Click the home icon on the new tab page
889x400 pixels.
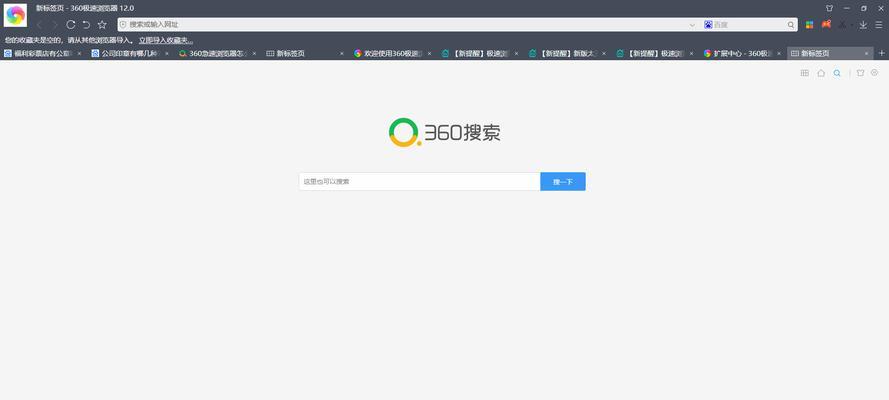pyautogui.click(x=821, y=73)
